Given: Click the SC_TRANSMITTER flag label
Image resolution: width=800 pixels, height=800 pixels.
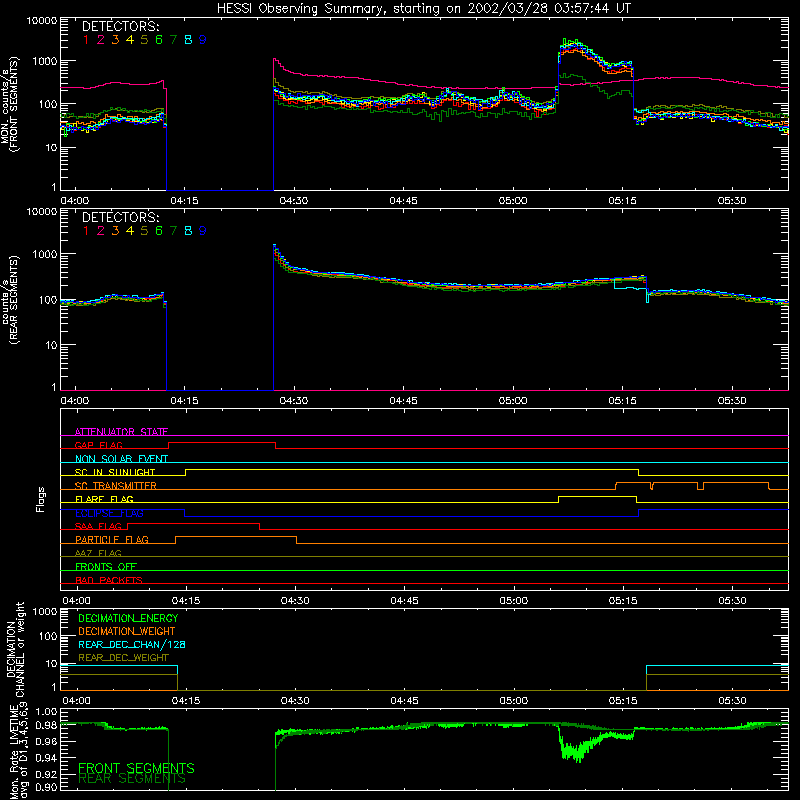Looking at the screenshot, I should [116, 486].
